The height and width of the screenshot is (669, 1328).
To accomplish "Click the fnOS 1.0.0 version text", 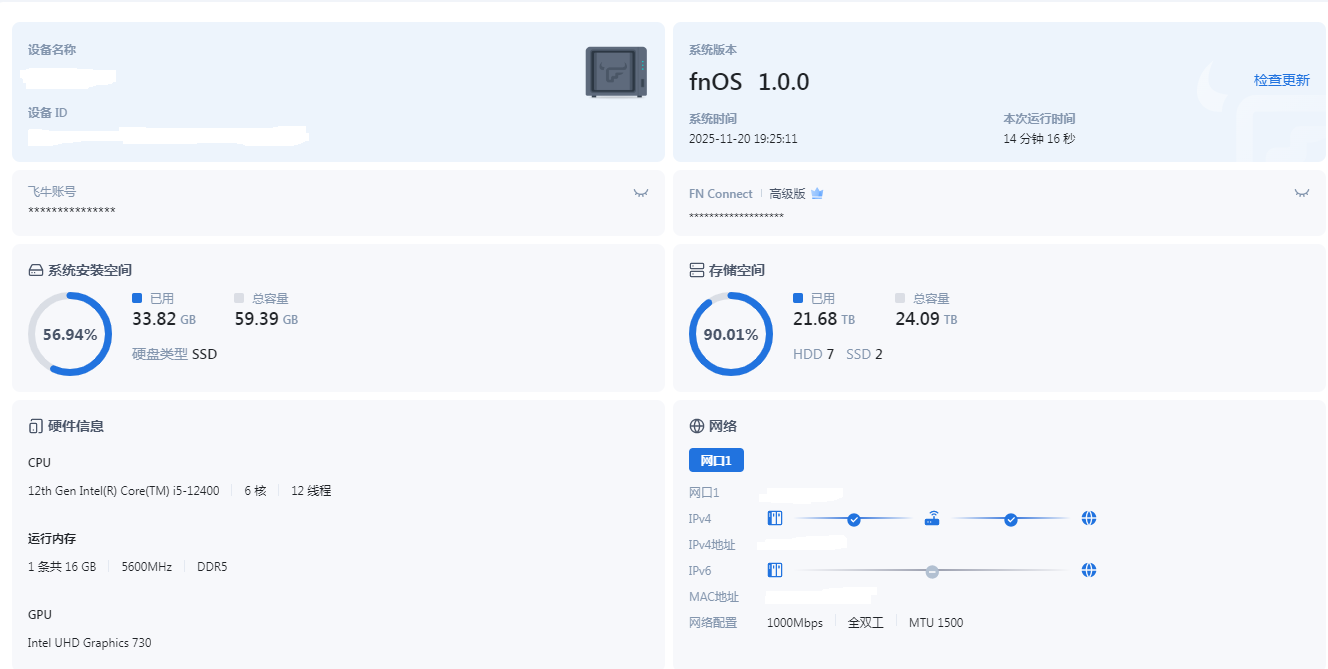I will [x=749, y=82].
